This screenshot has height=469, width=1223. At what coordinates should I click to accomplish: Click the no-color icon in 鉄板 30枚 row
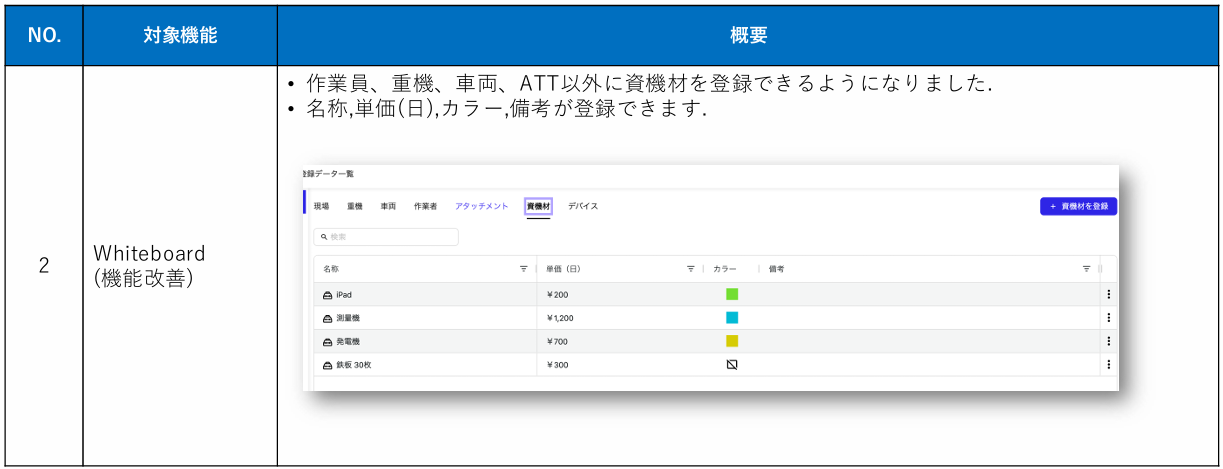click(x=732, y=365)
